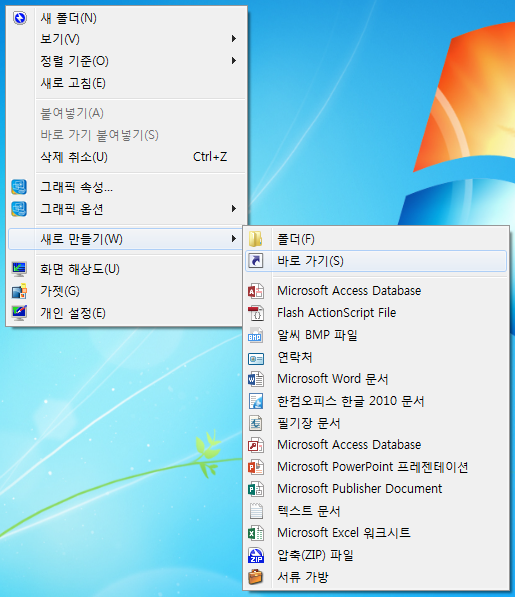Create new 한컴오피스 한글 2010 문서
This screenshot has width=515, height=597.
point(376,401)
